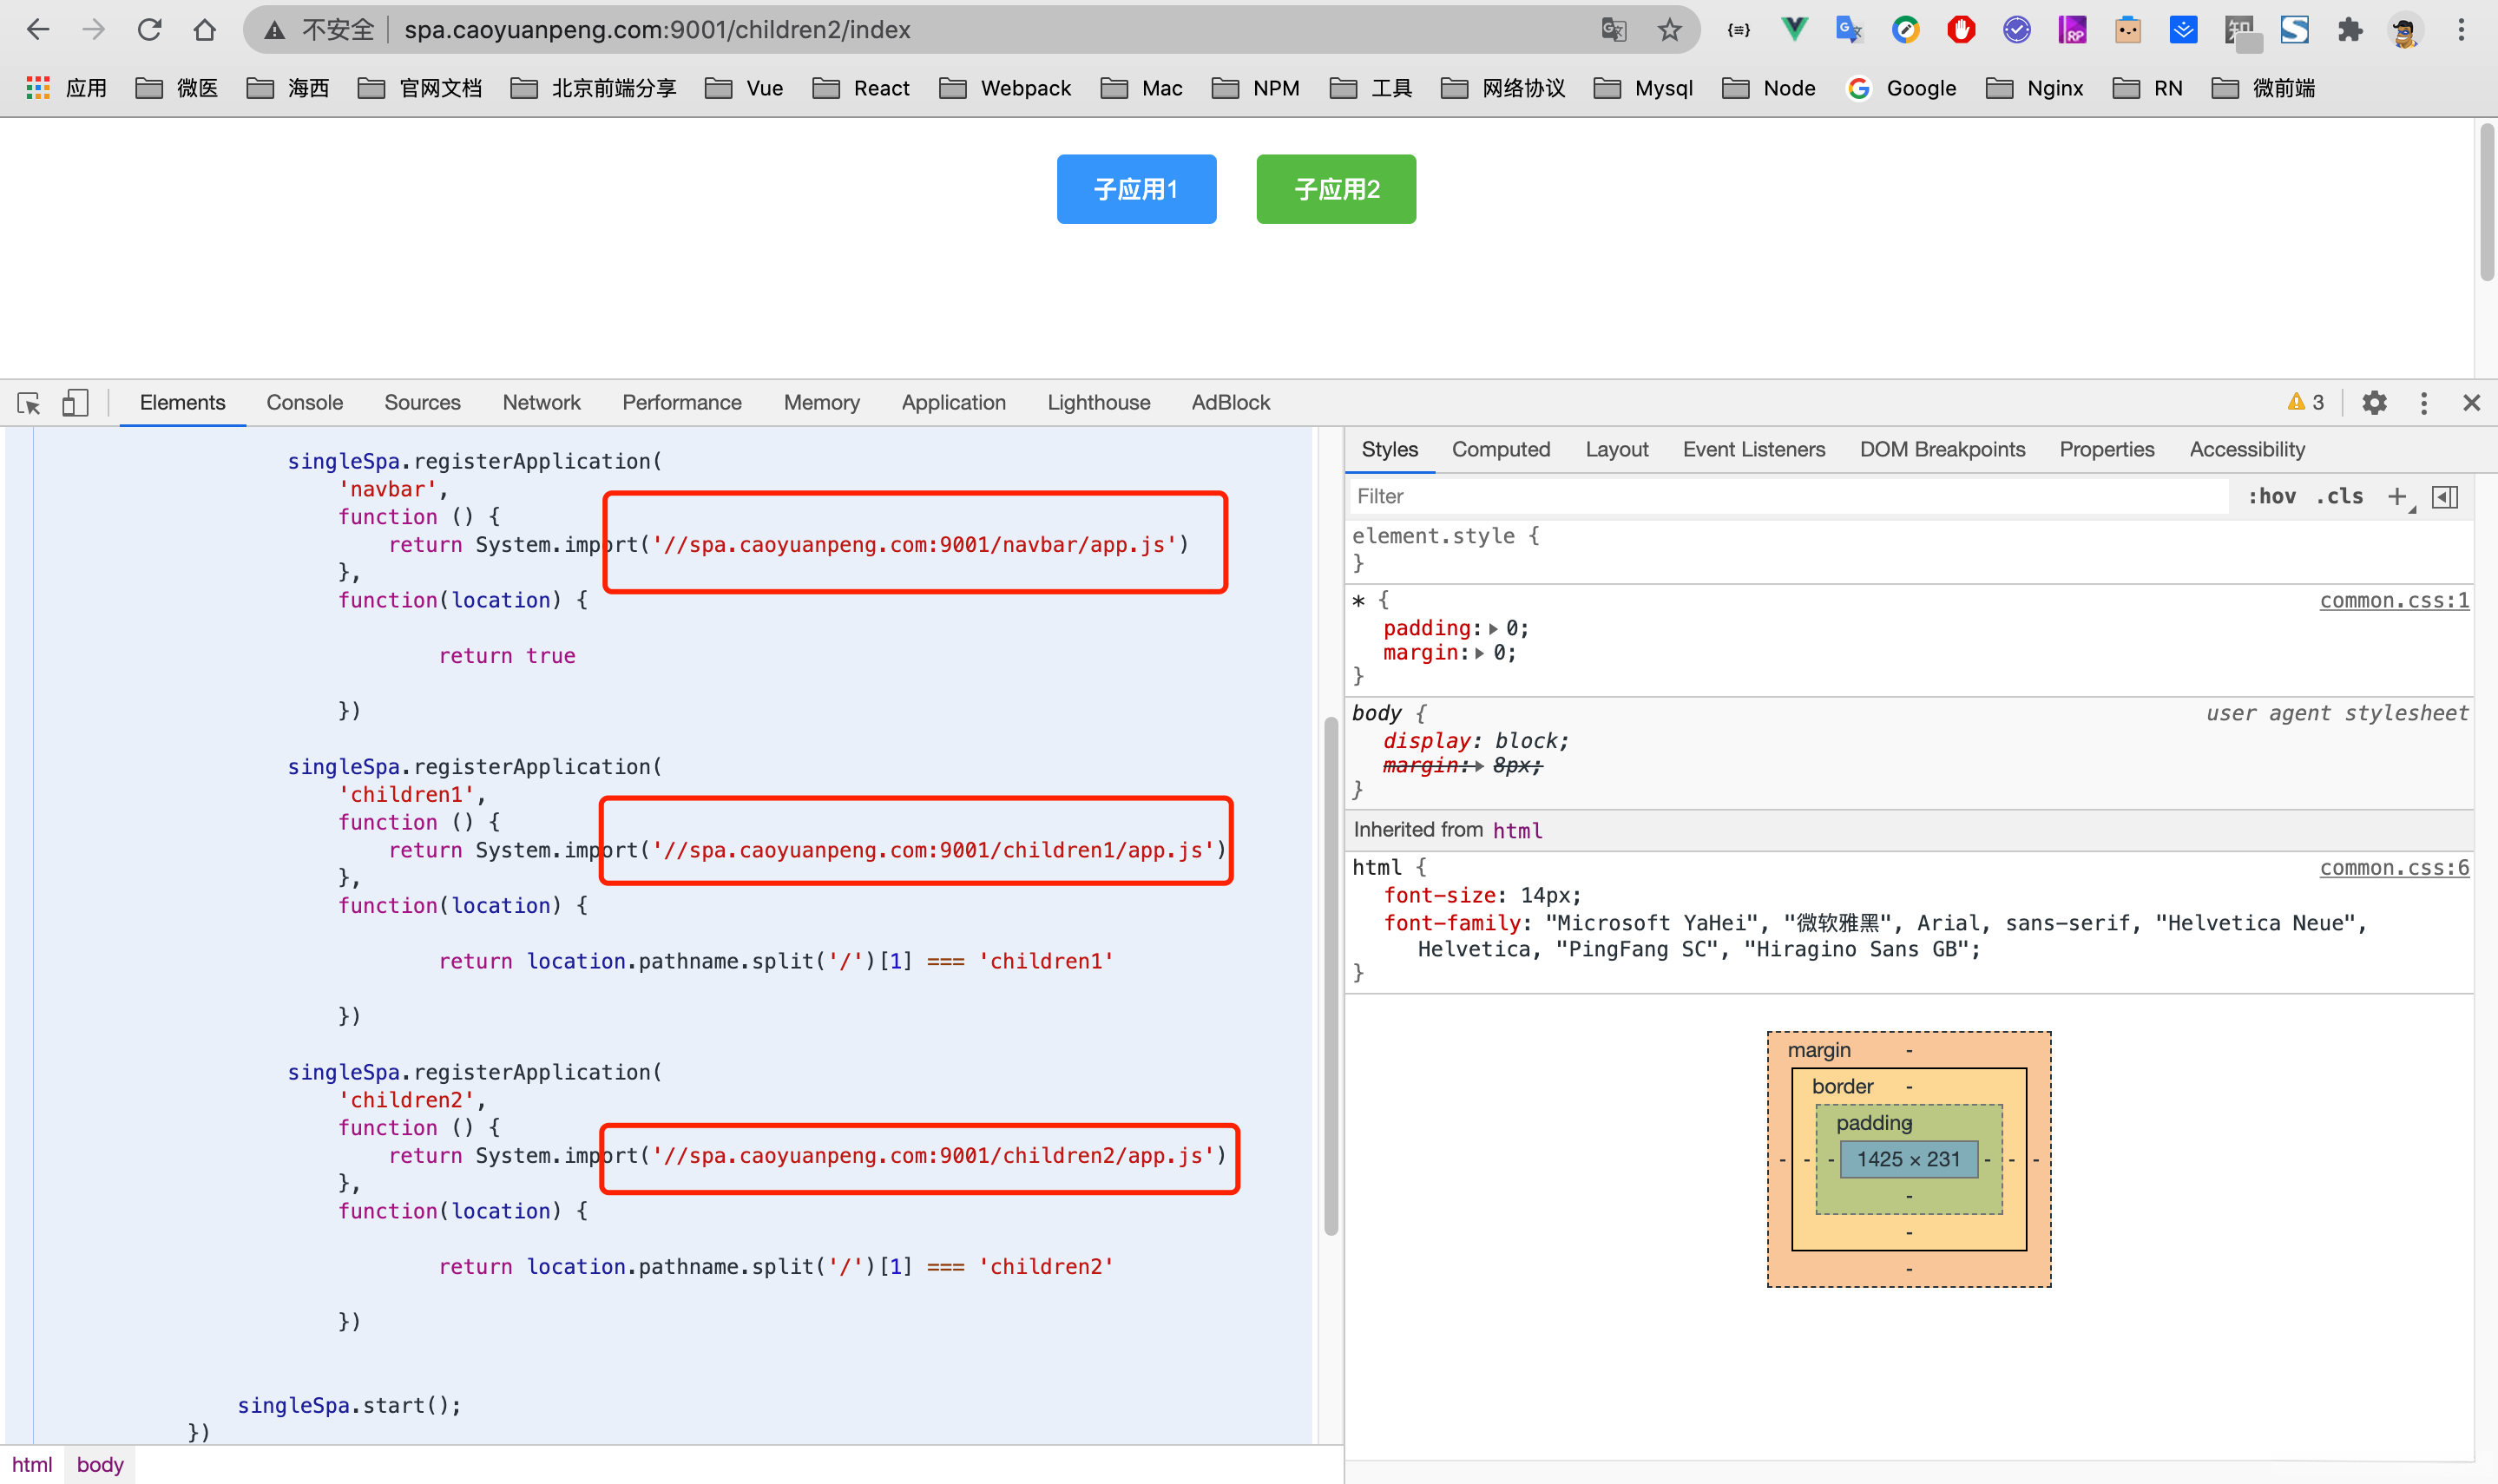This screenshot has width=2498, height=1484.
Task: Expand the padding shorthand triangle
Action: (1493, 629)
